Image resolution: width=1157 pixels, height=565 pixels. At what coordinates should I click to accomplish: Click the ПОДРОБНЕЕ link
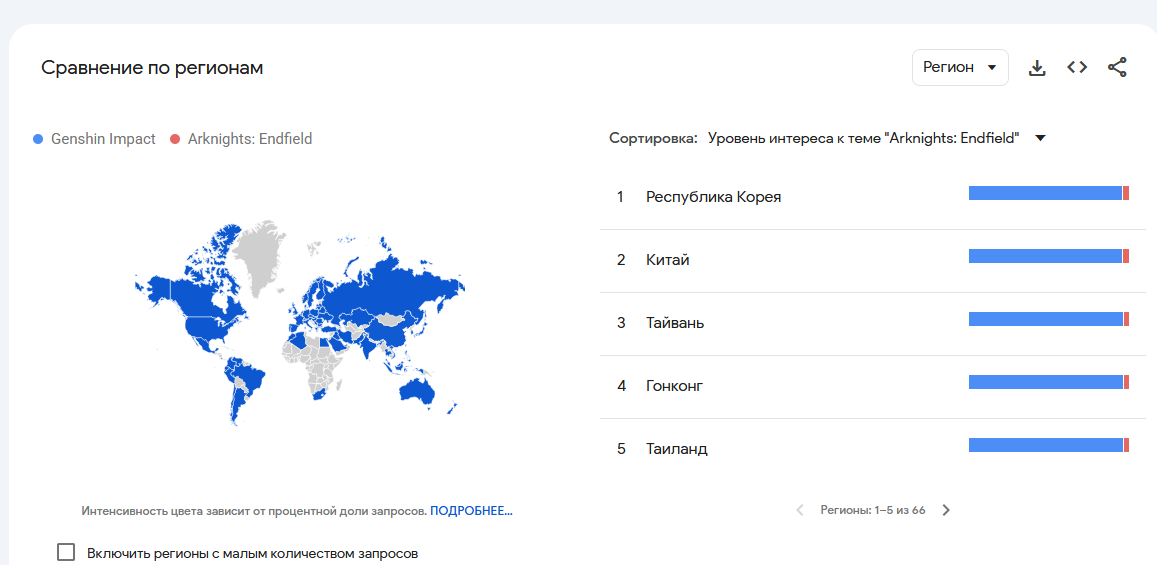[471, 511]
